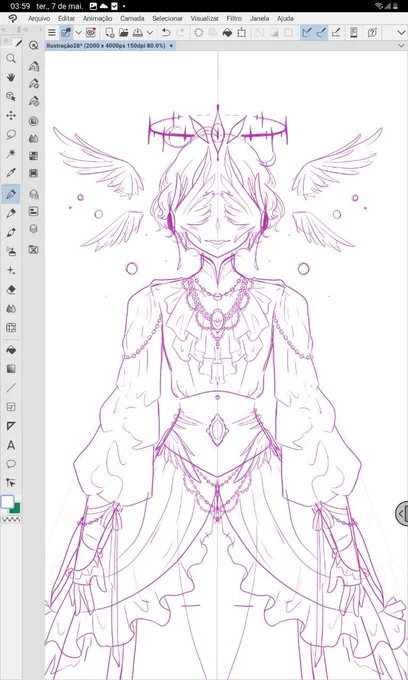Create new canvas file button

pos(110,33)
